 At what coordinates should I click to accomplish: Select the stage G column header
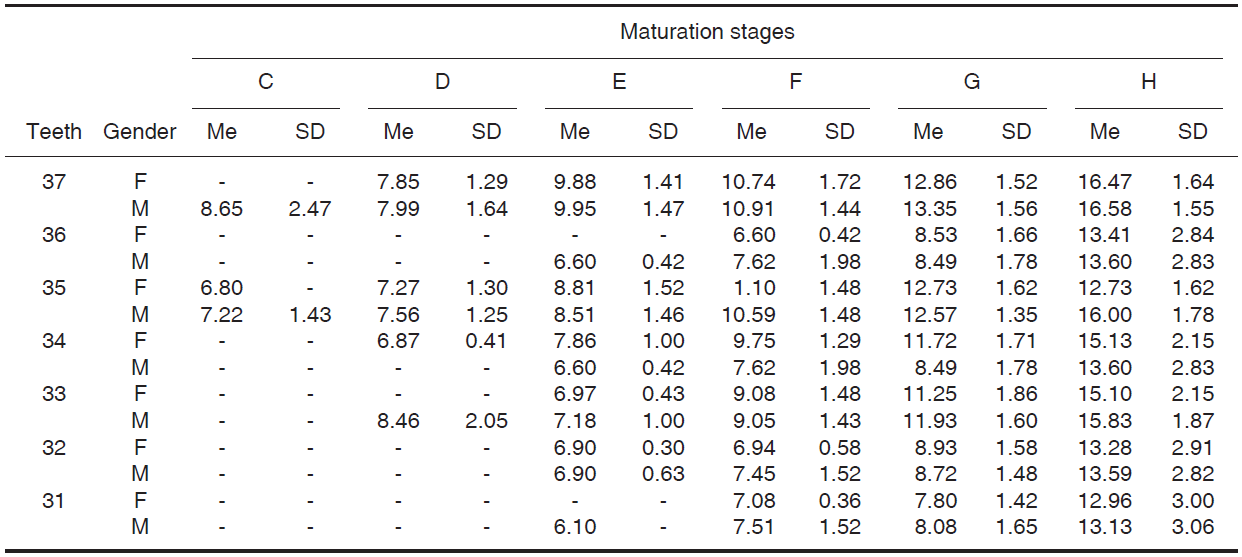[972, 83]
